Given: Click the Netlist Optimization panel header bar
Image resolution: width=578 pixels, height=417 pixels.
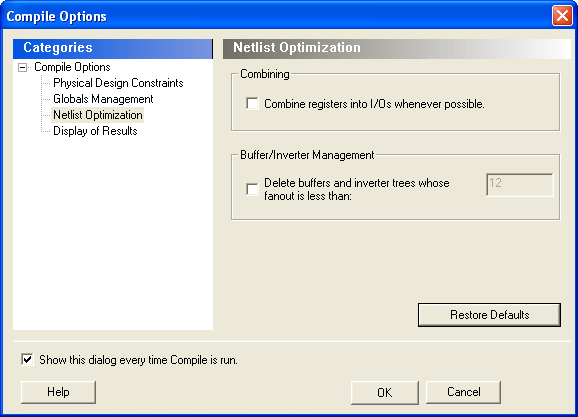Looking at the screenshot, I should 397,49.
